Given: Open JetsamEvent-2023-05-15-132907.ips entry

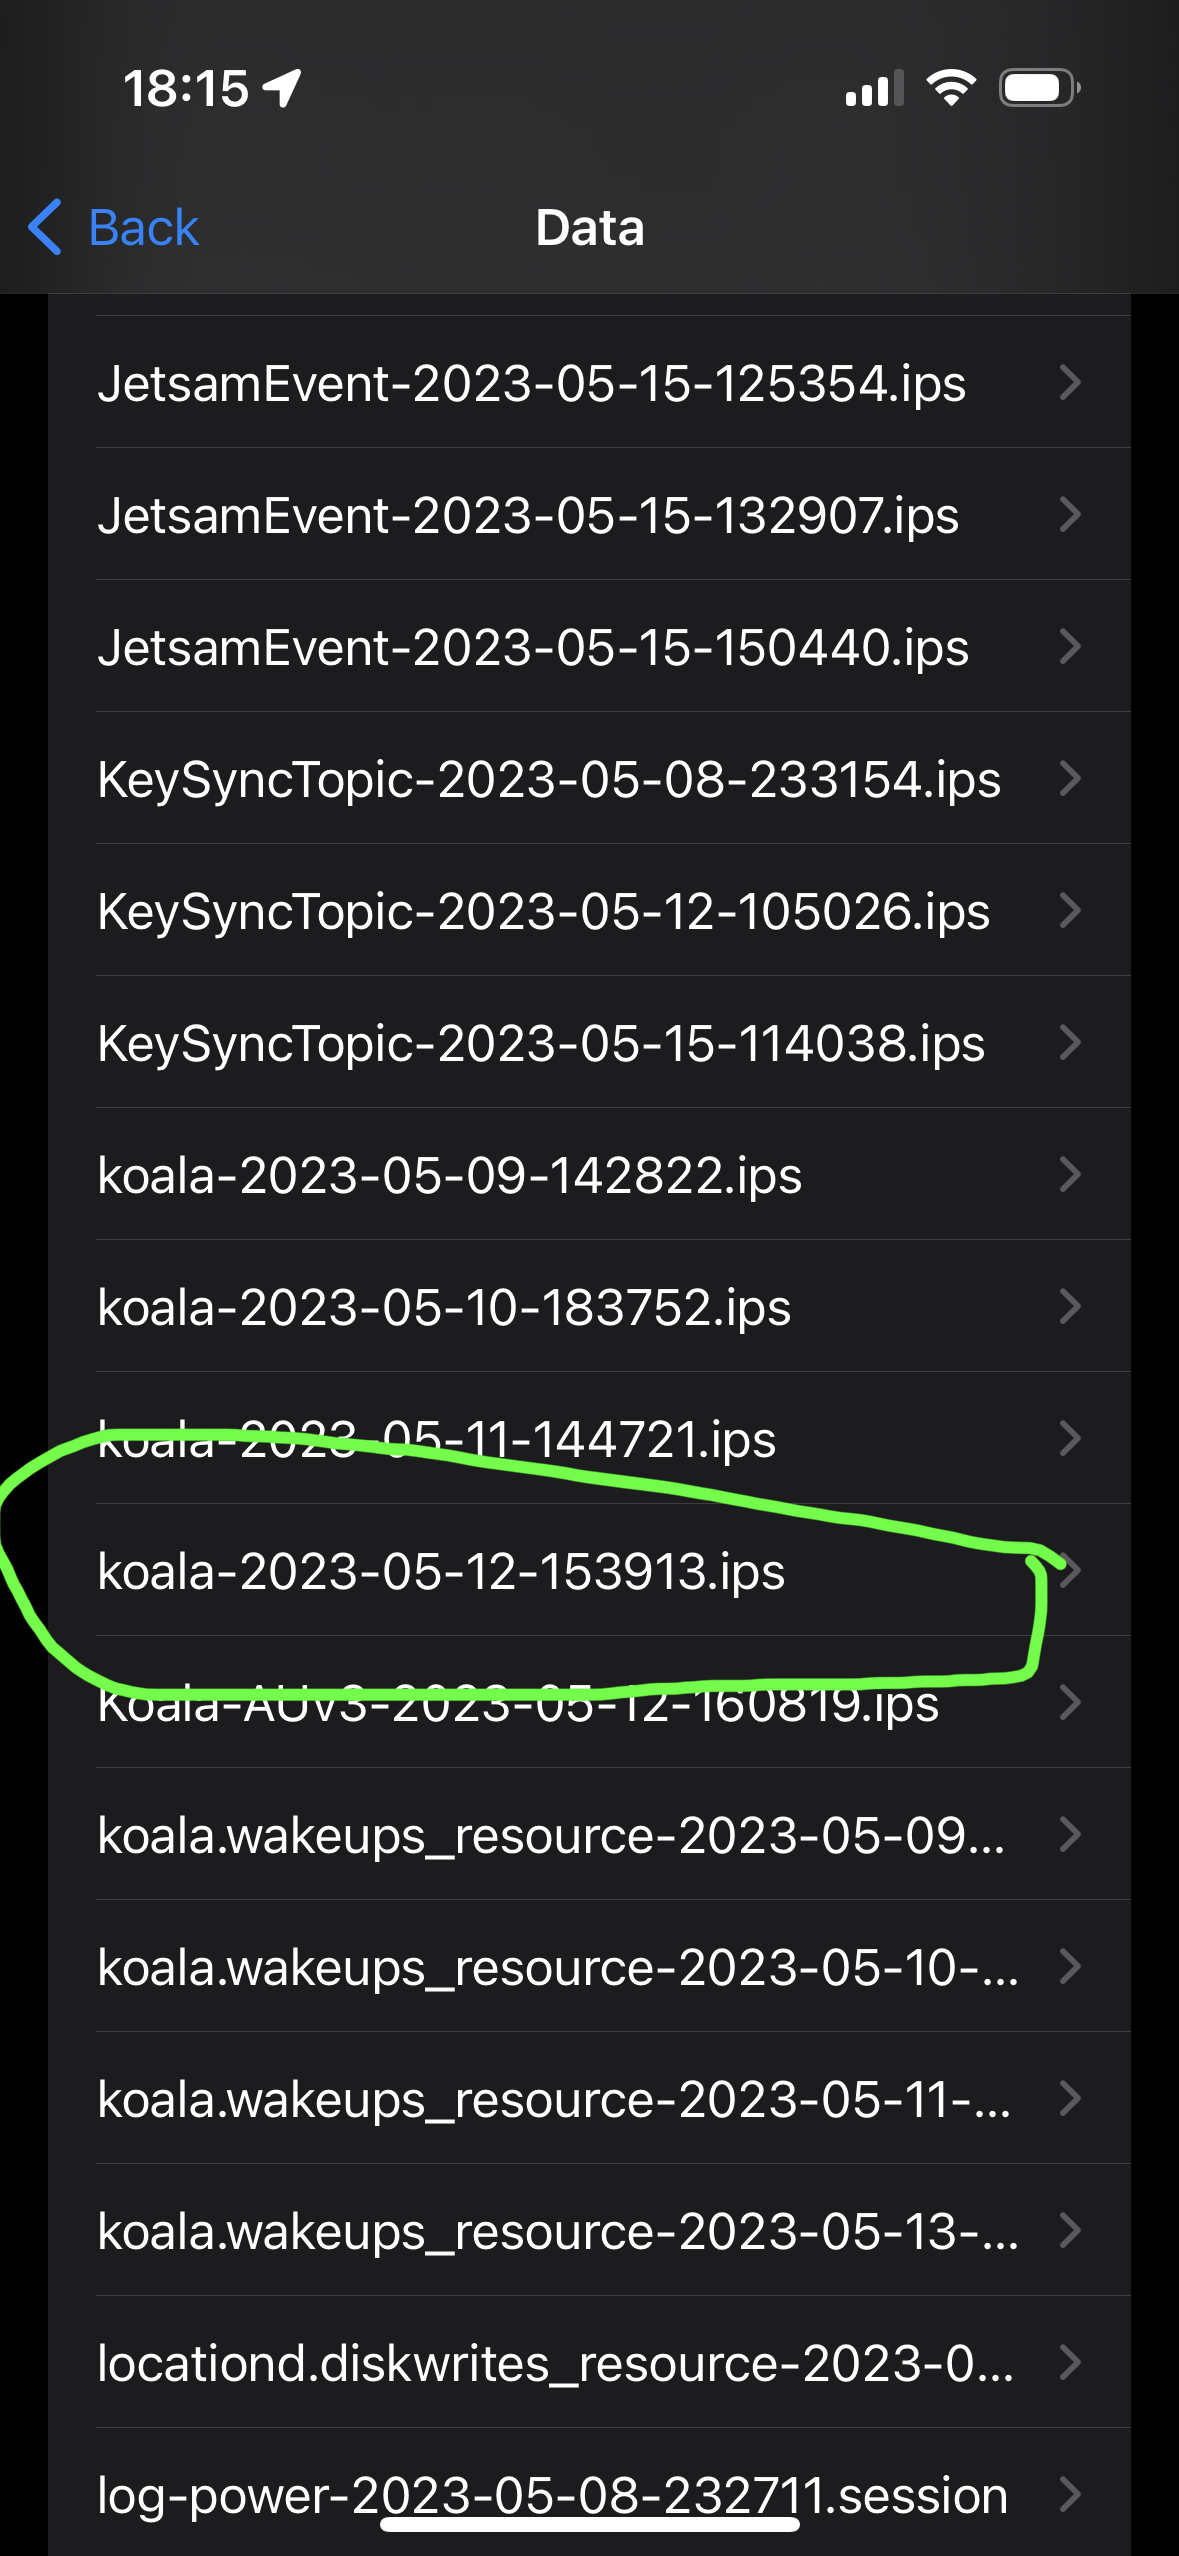Looking at the screenshot, I should coord(528,516).
